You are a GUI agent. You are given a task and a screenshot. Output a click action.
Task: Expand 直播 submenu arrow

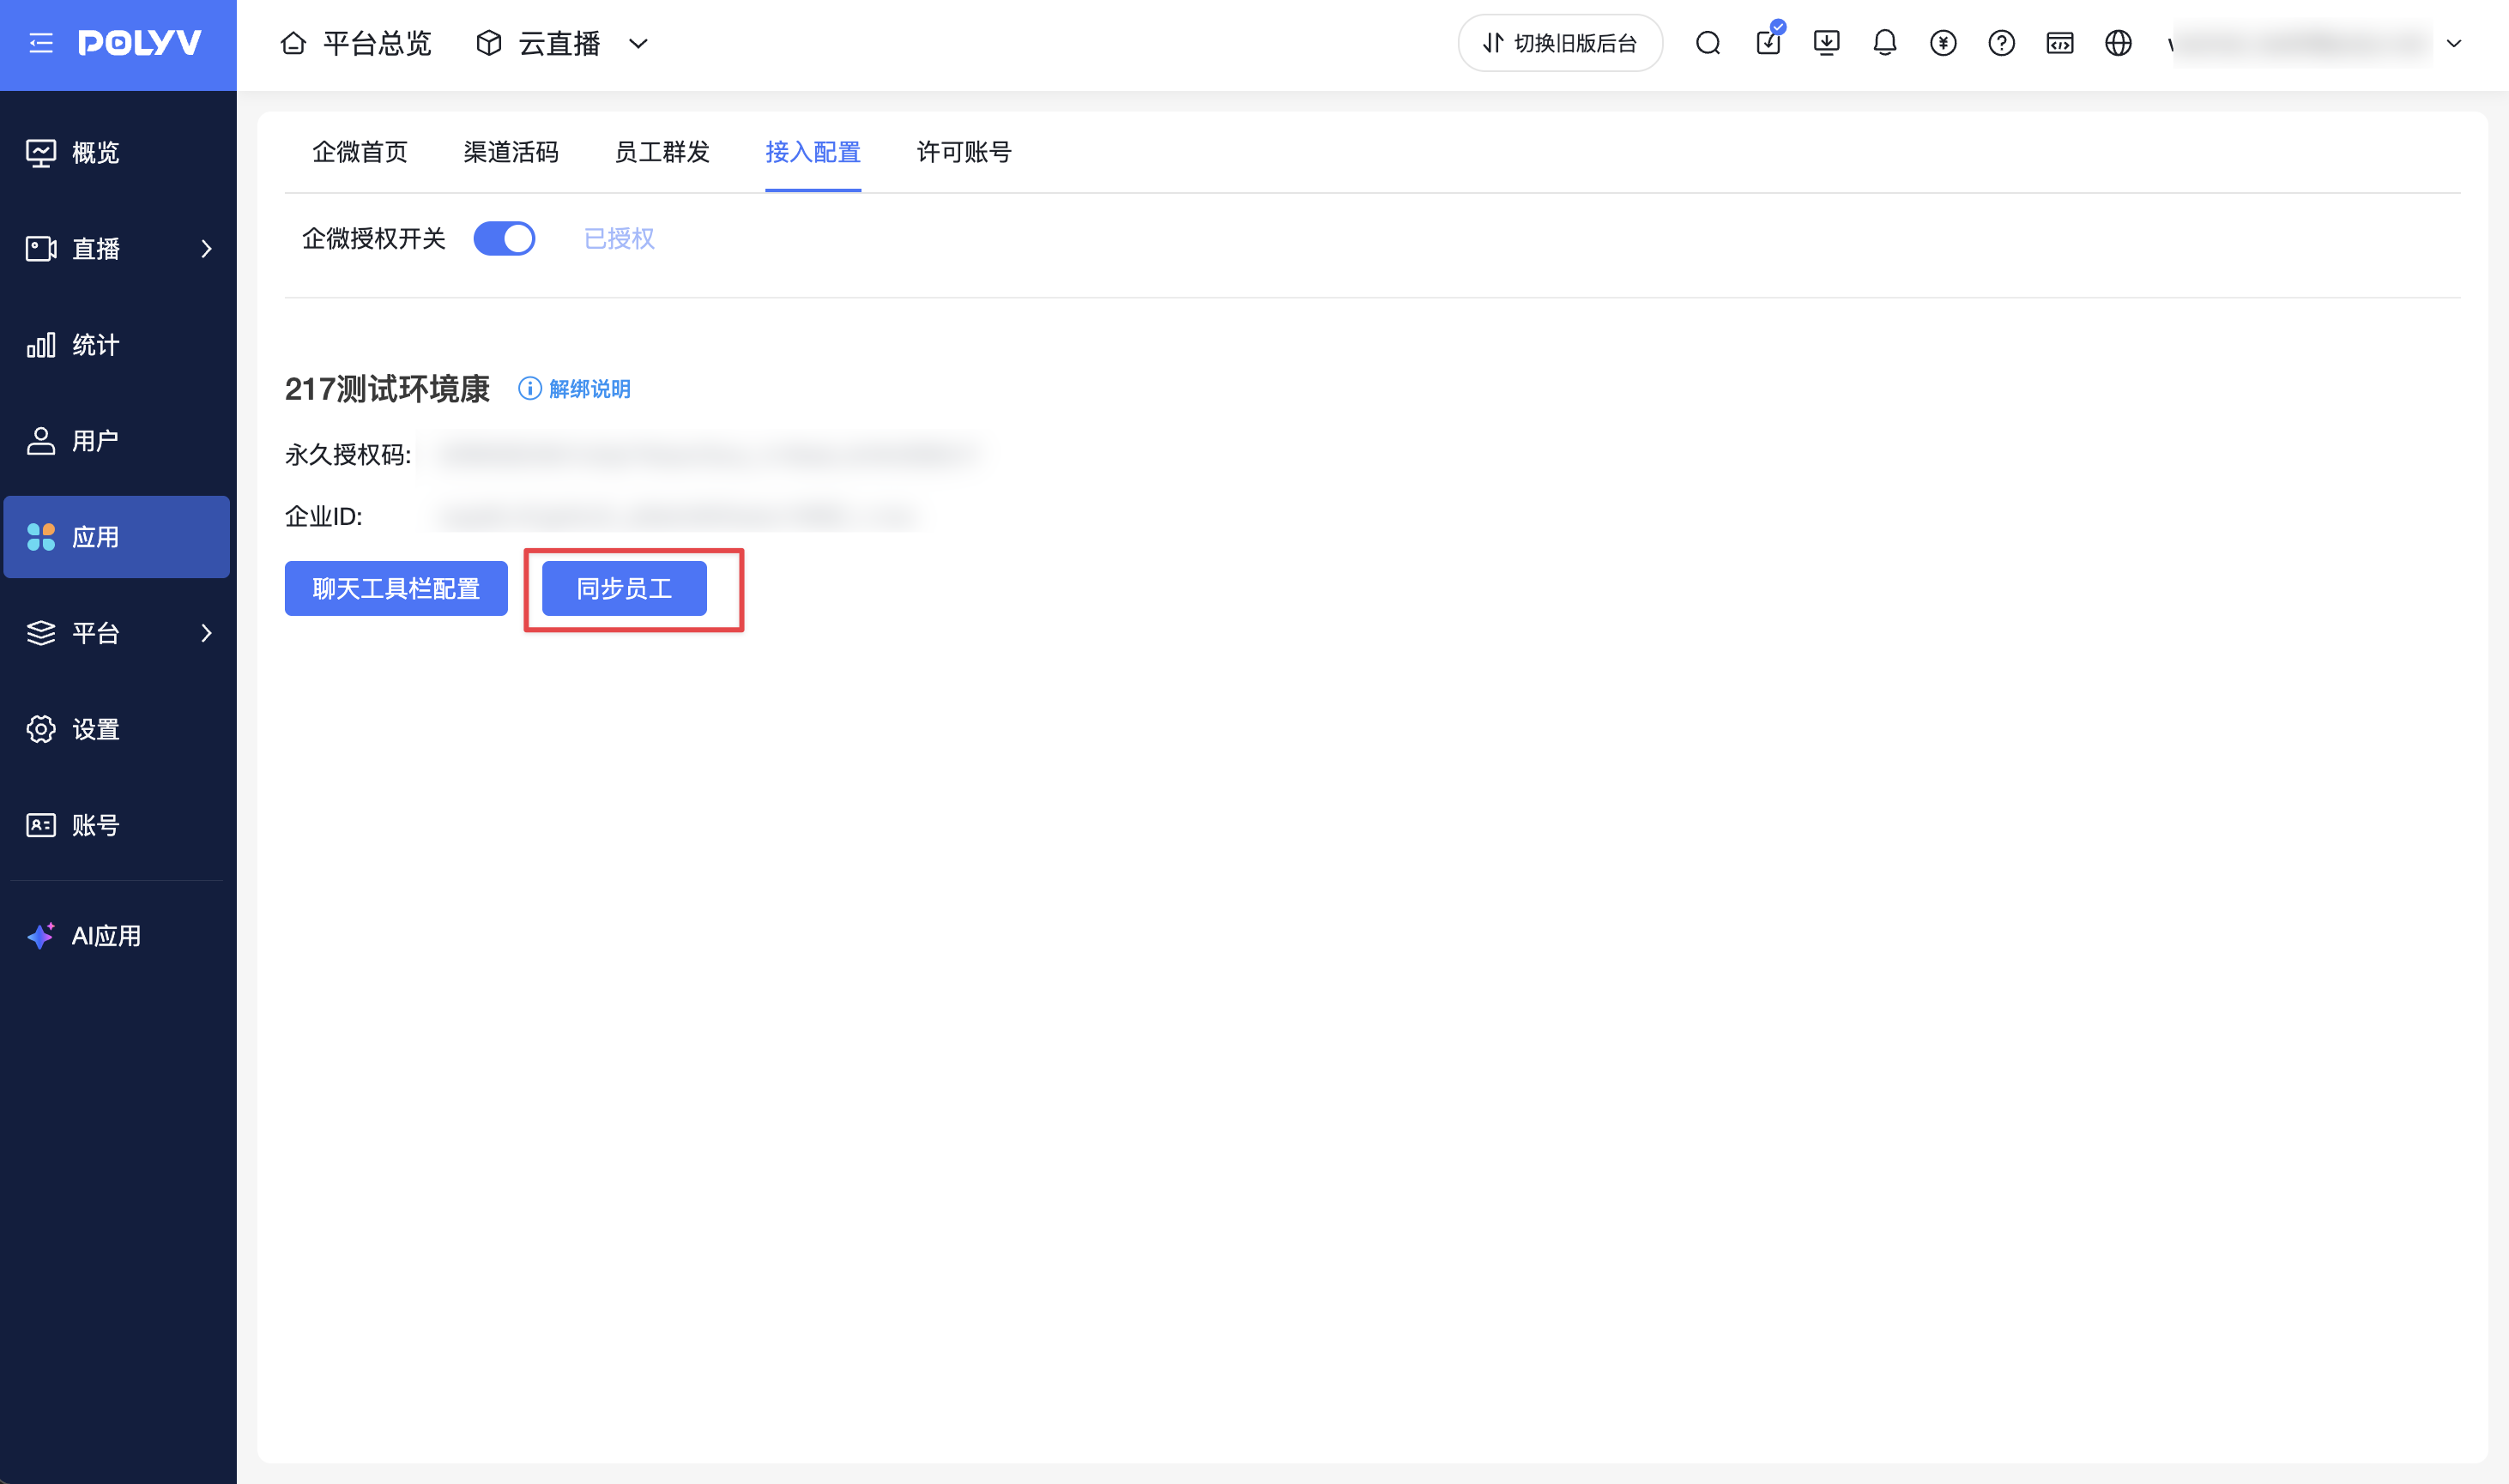pyautogui.click(x=207, y=248)
